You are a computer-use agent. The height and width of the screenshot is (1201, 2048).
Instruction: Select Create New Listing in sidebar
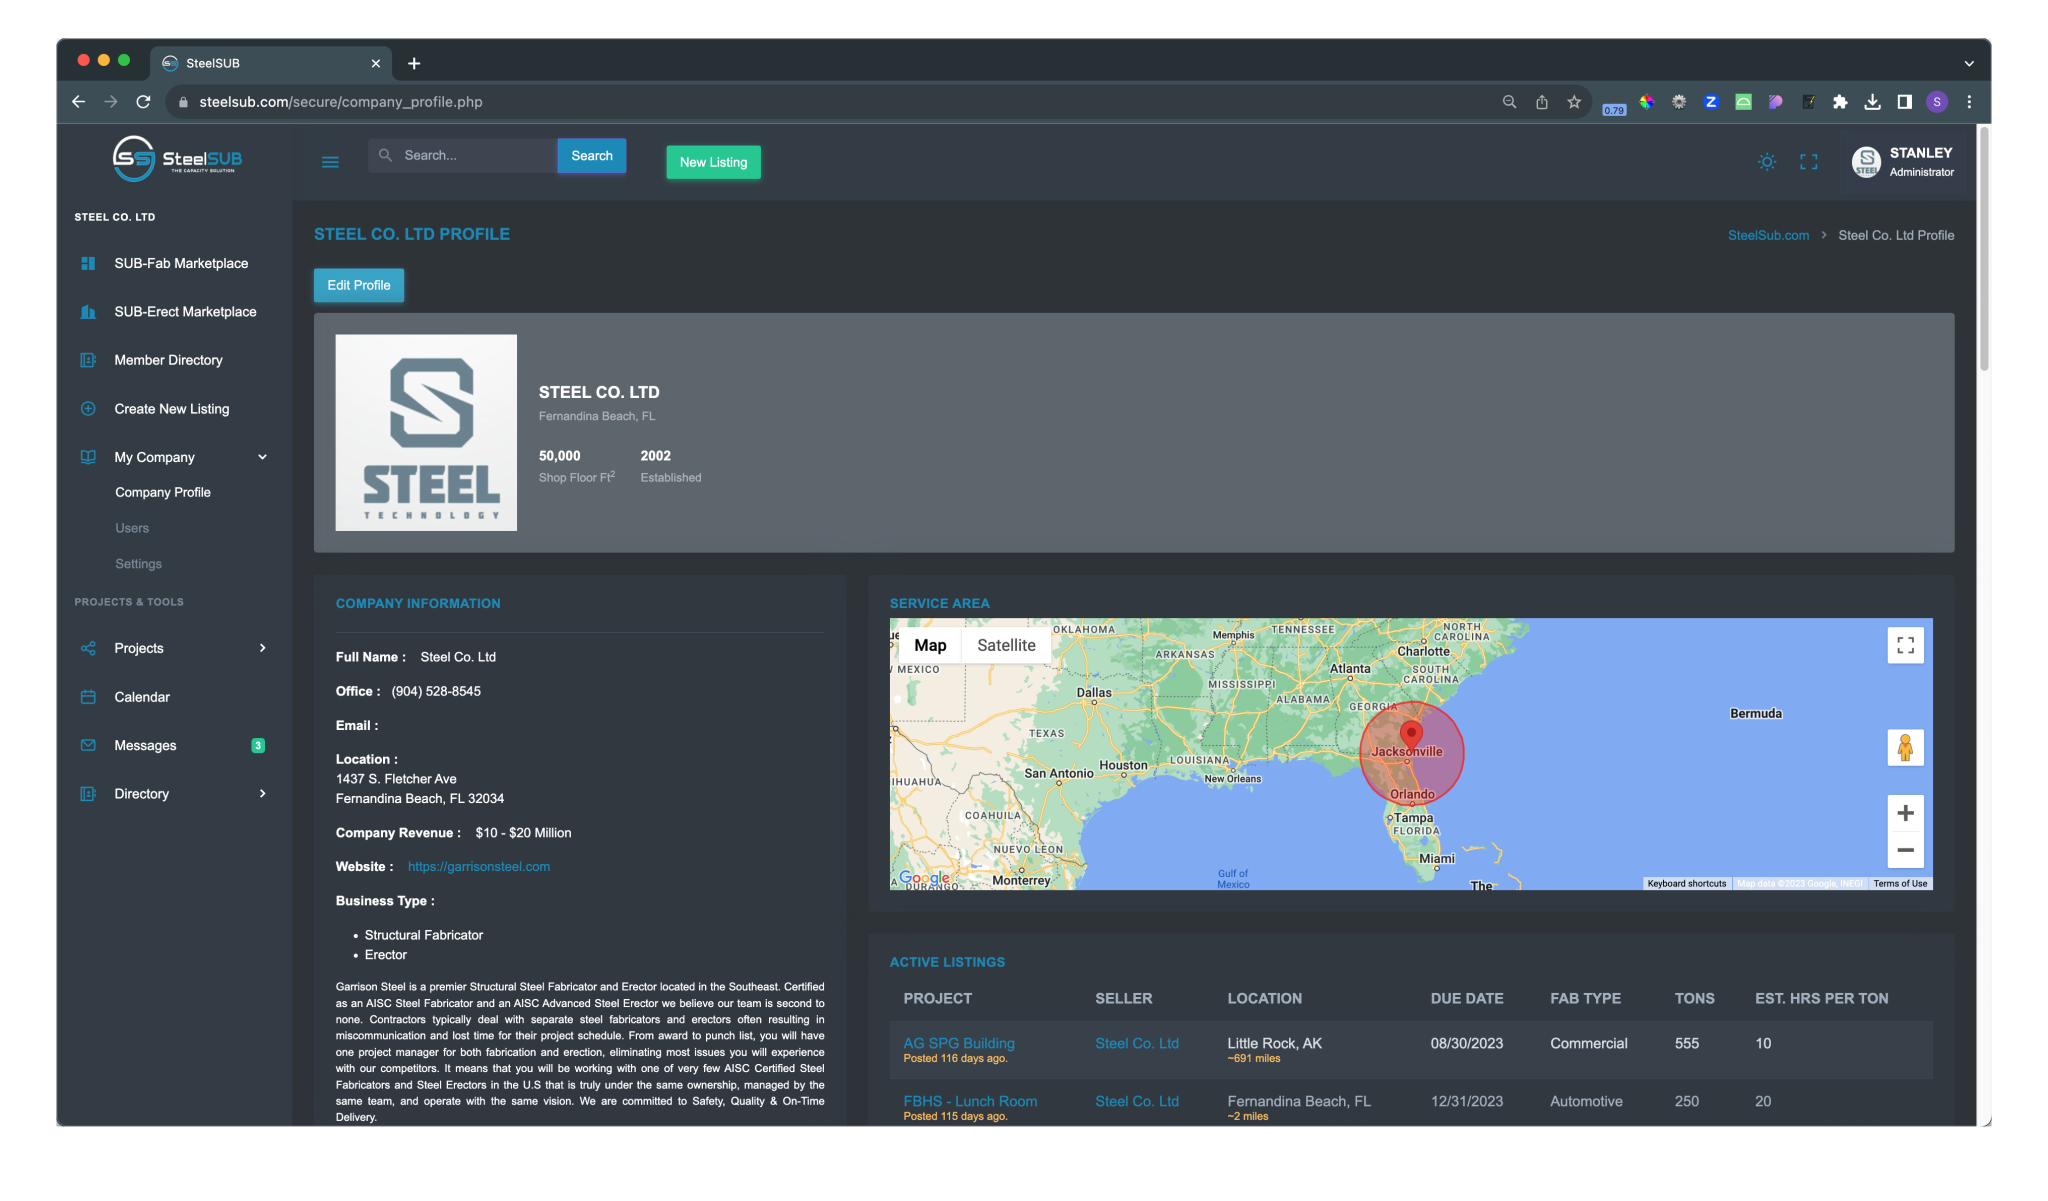coord(170,408)
